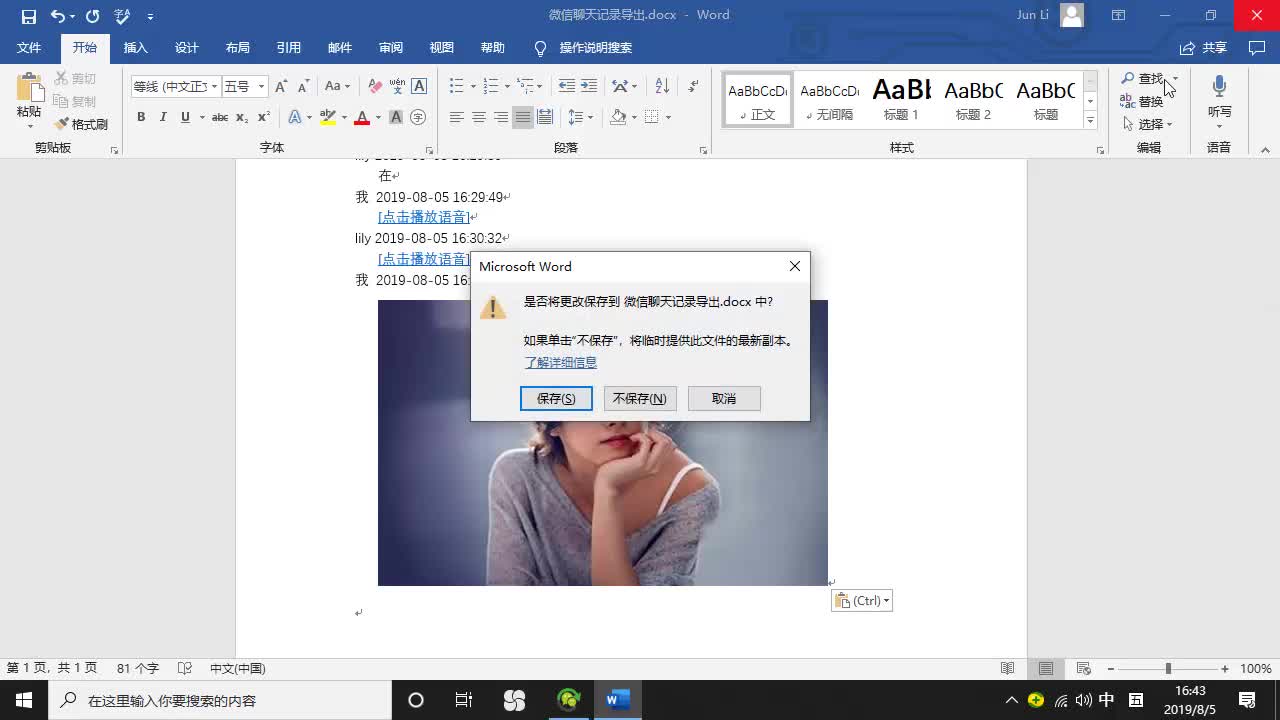The height and width of the screenshot is (720, 1280).
Task: Increase font size with grow font icon
Action: [281, 86]
